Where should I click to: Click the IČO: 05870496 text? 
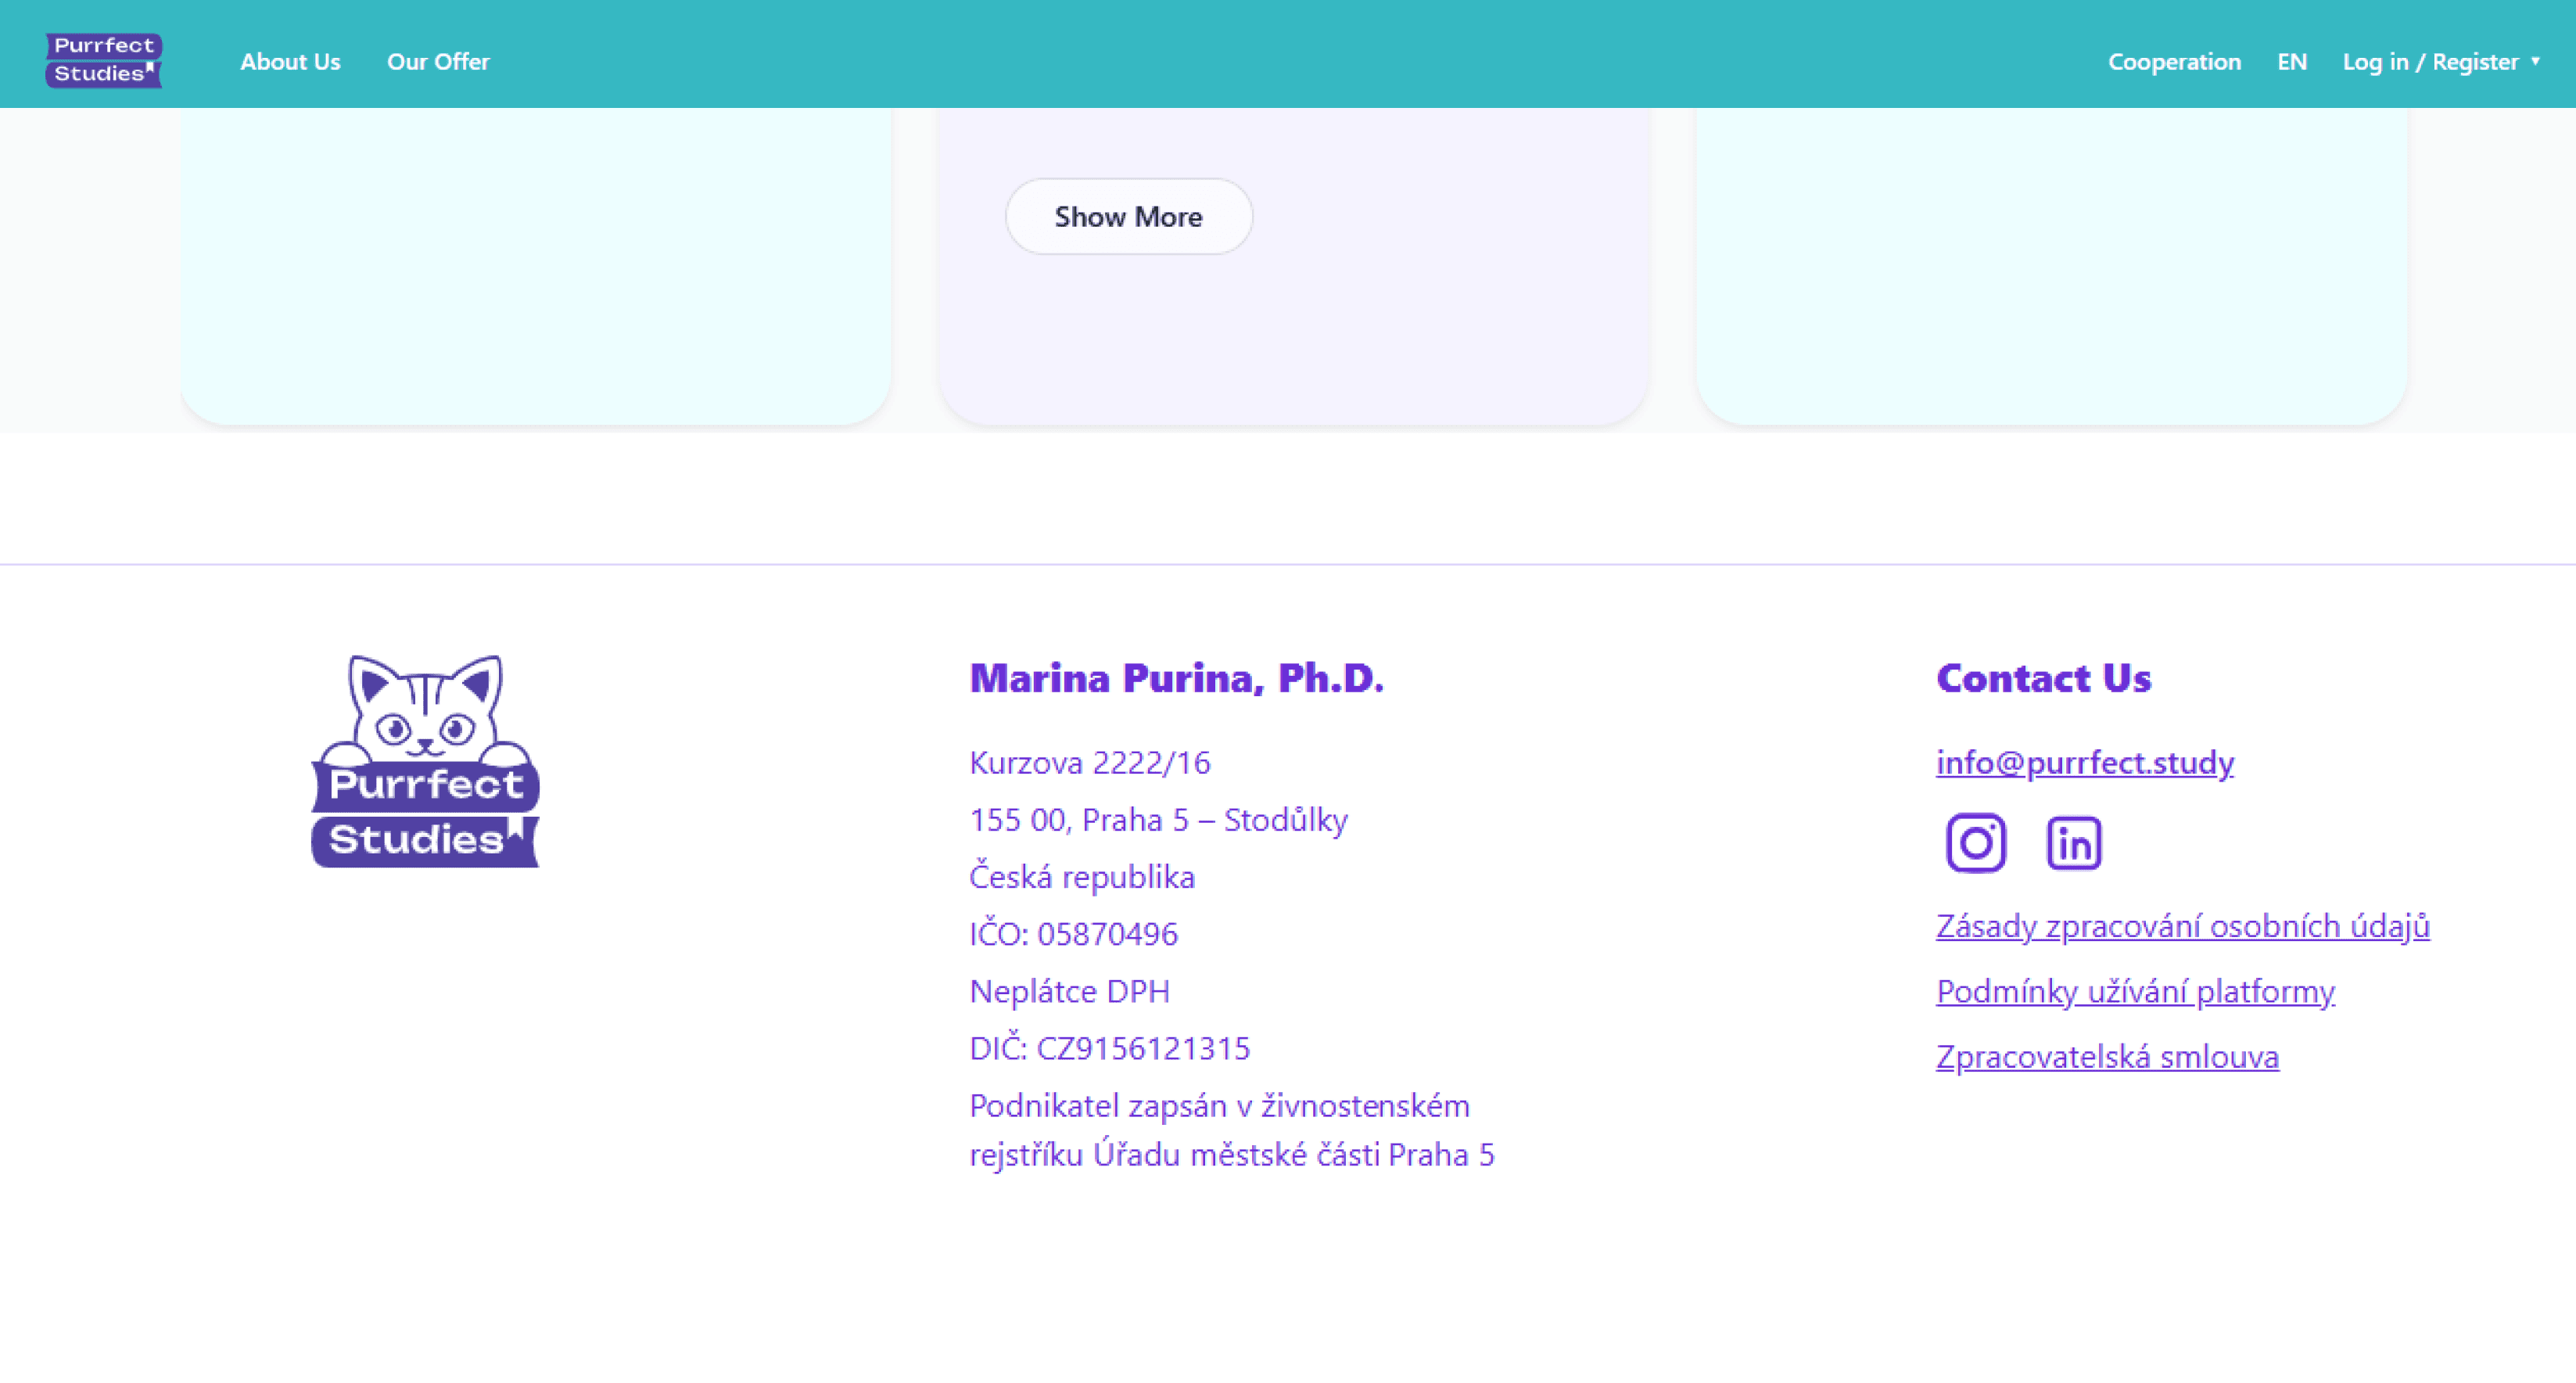pyautogui.click(x=1074, y=934)
